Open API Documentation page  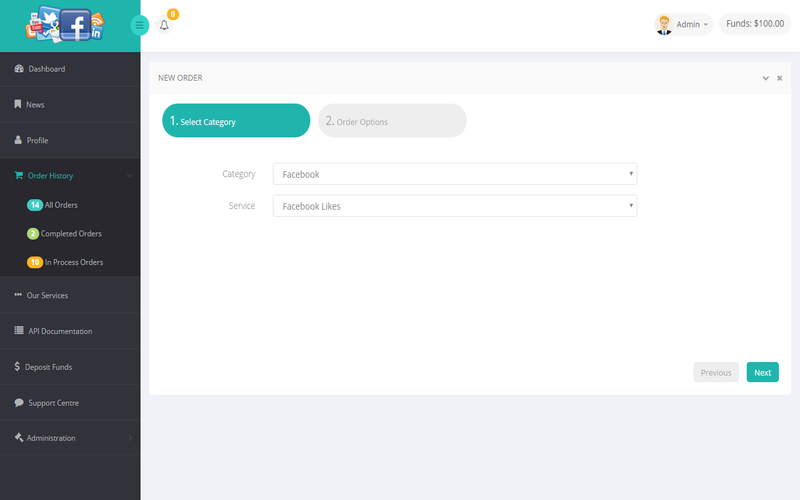pos(70,331)
